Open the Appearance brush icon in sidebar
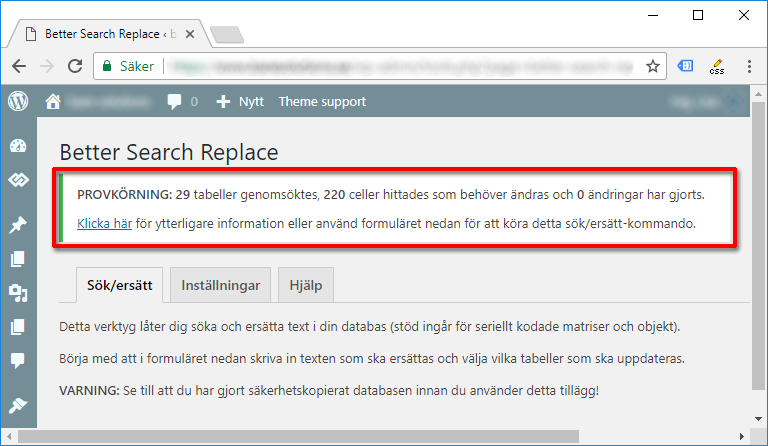This screenshot has height=446, width=768. click(17, 405)
